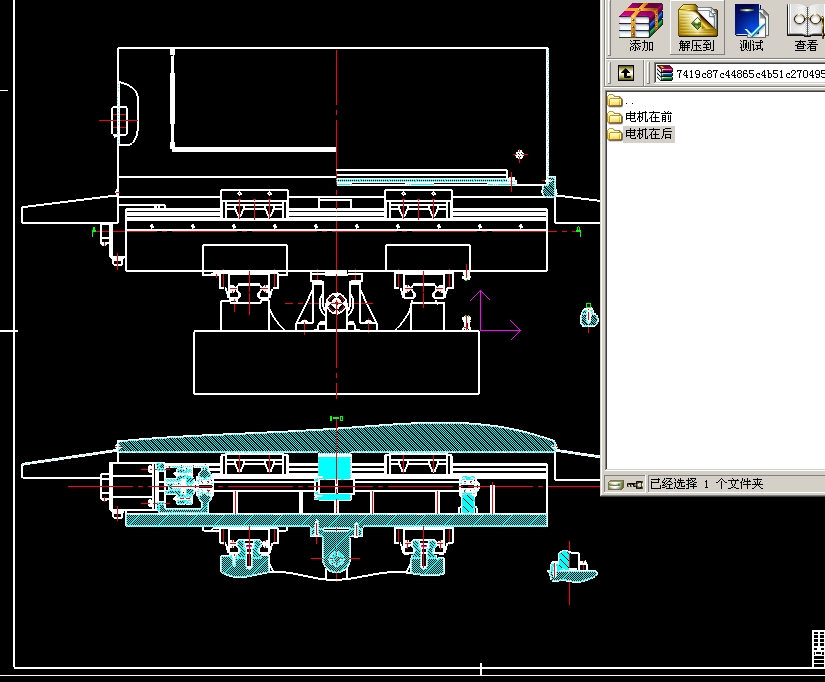Click the disk drive icon in status bar

[616, 484]
